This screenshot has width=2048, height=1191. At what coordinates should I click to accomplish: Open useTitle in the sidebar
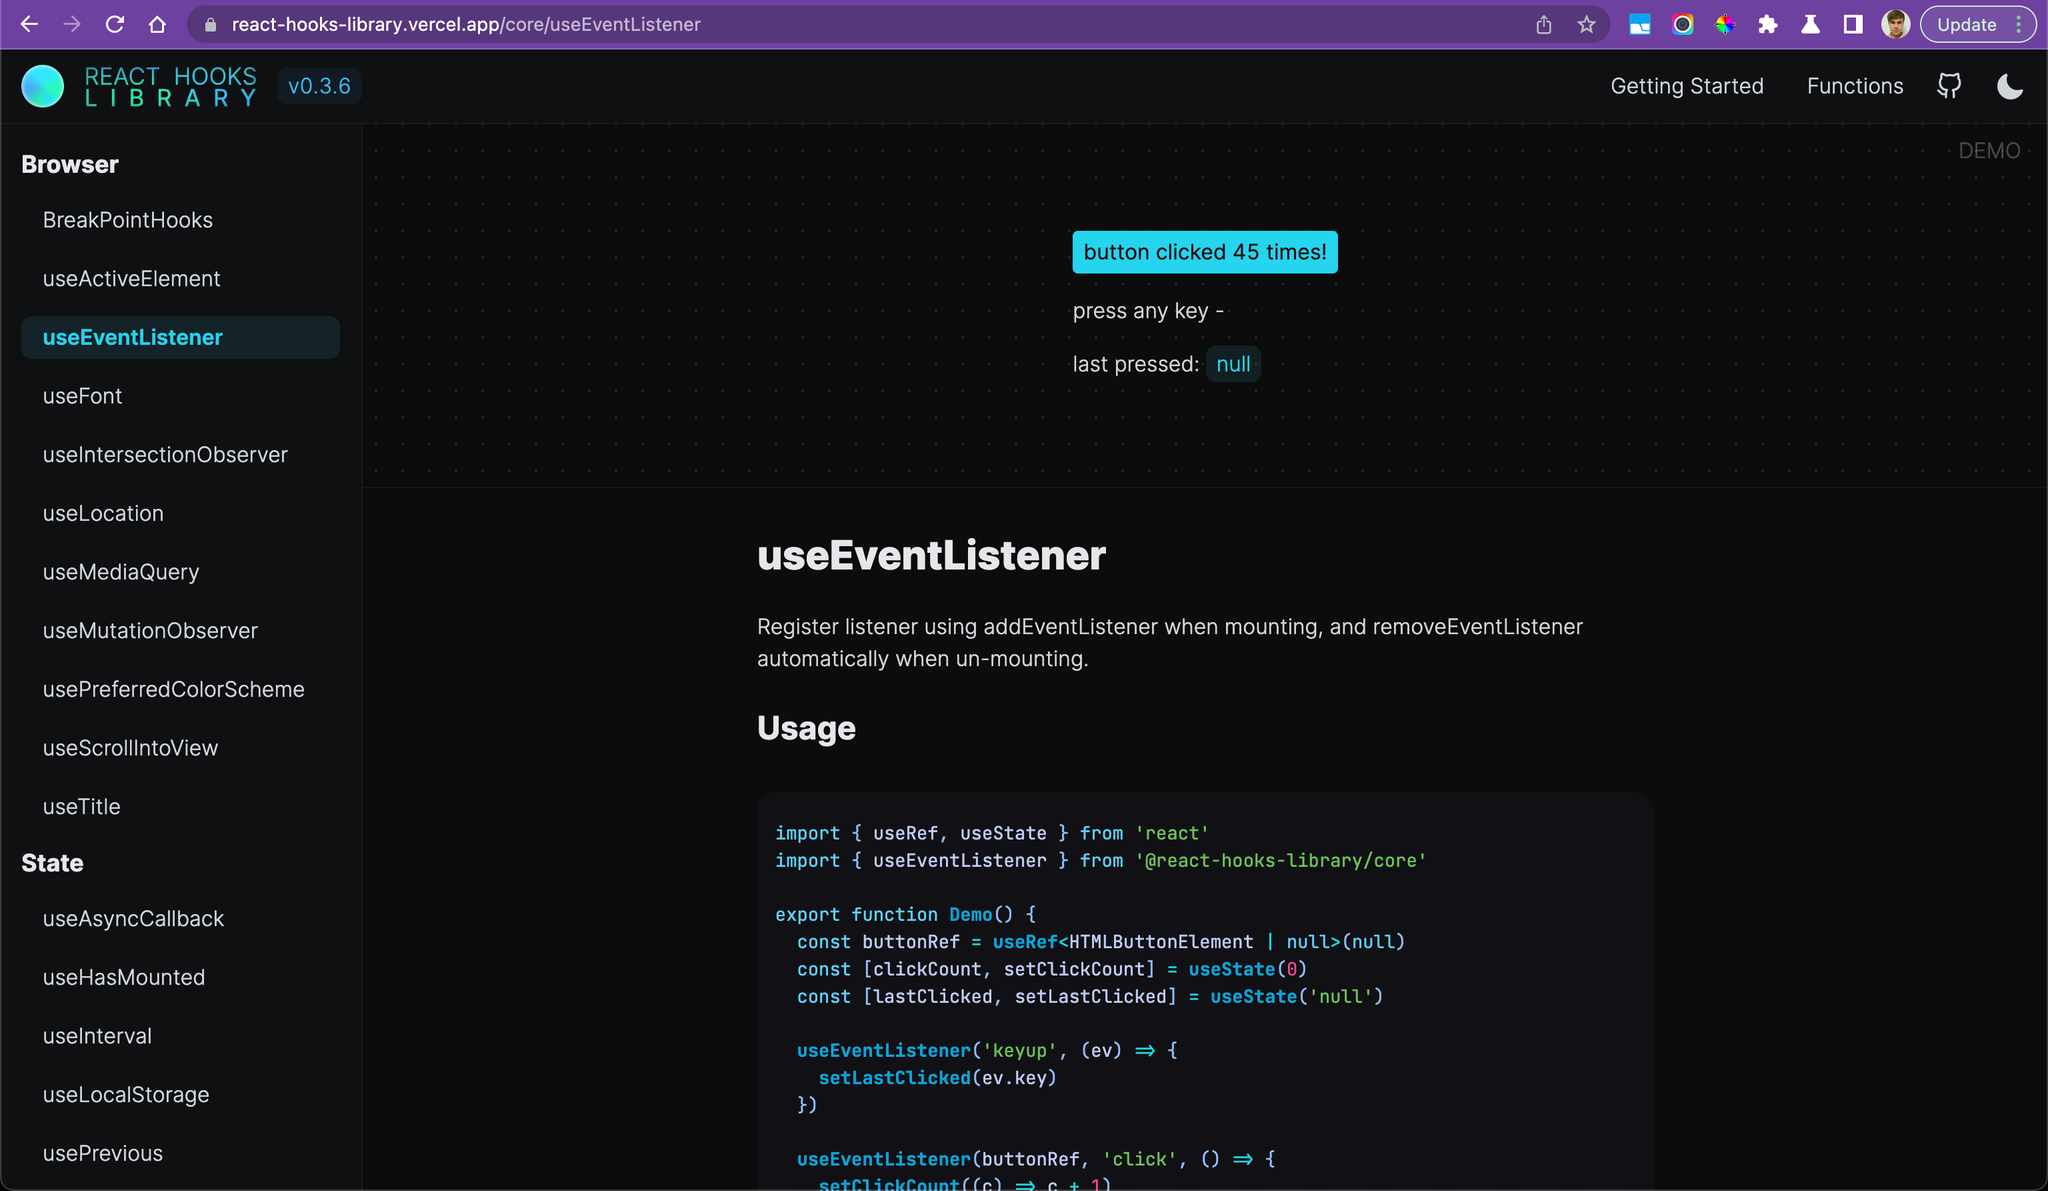[x=81, y=807]
